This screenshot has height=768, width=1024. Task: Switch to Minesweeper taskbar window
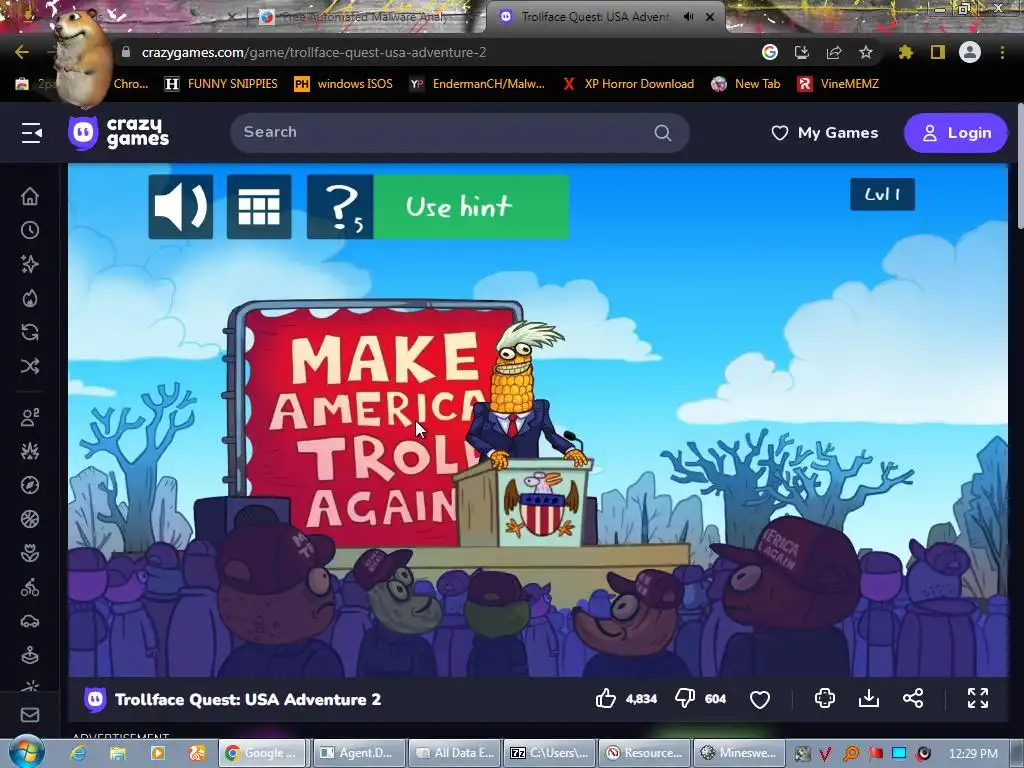tap(738, 753)
